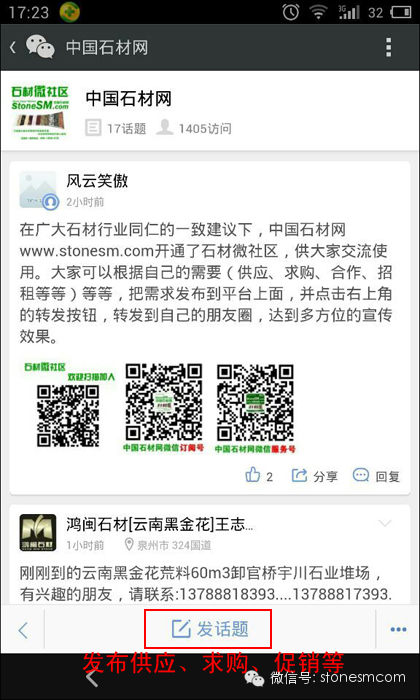Image resolution: width=420 pixels, height=700 pixels.
Task: Open the 服务号 QR code image
Action: (x=255, y=403)
